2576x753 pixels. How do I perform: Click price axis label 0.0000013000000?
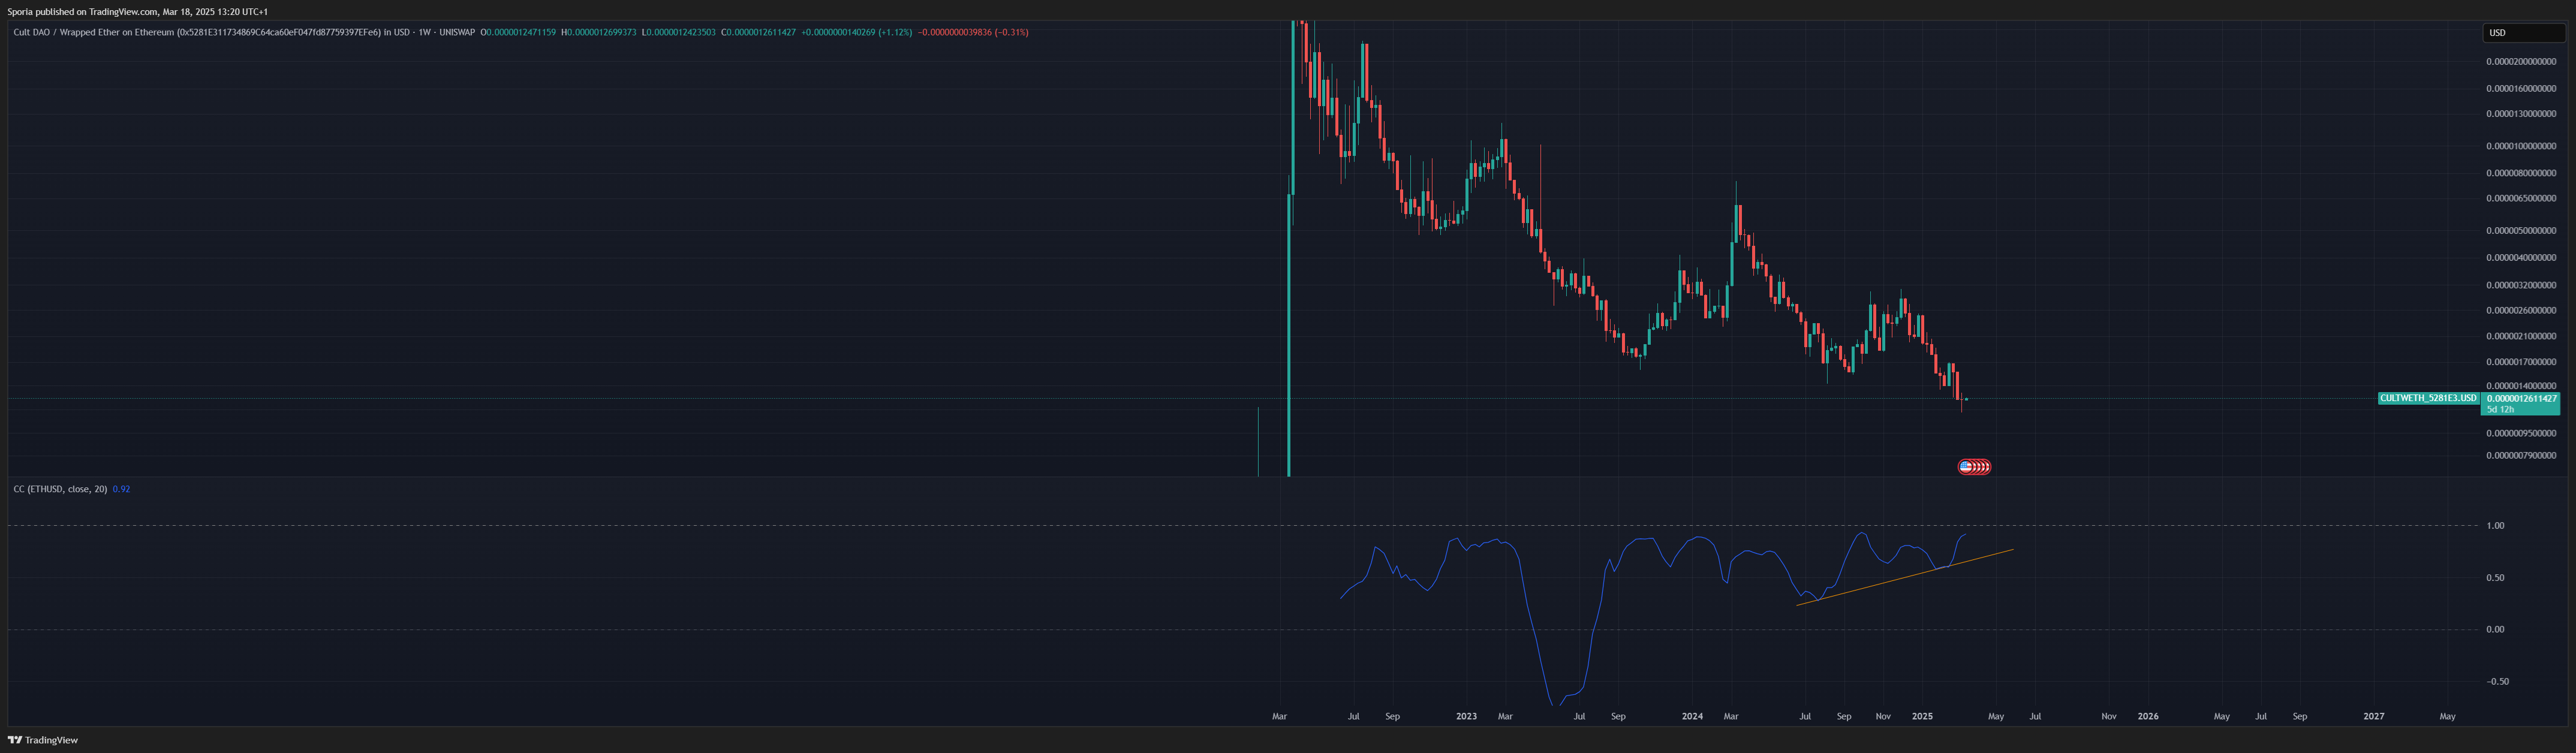tap(2521, 114)
